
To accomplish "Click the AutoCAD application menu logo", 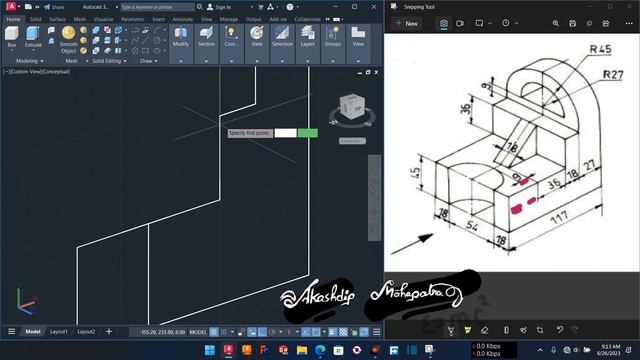I will pyautogui.click(x=11, y=7).
